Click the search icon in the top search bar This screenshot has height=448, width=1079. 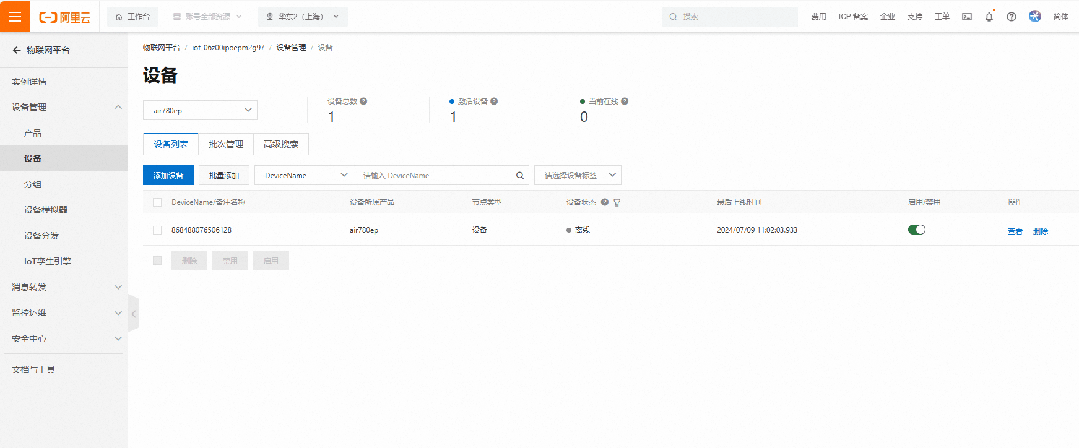coord(674,17)
